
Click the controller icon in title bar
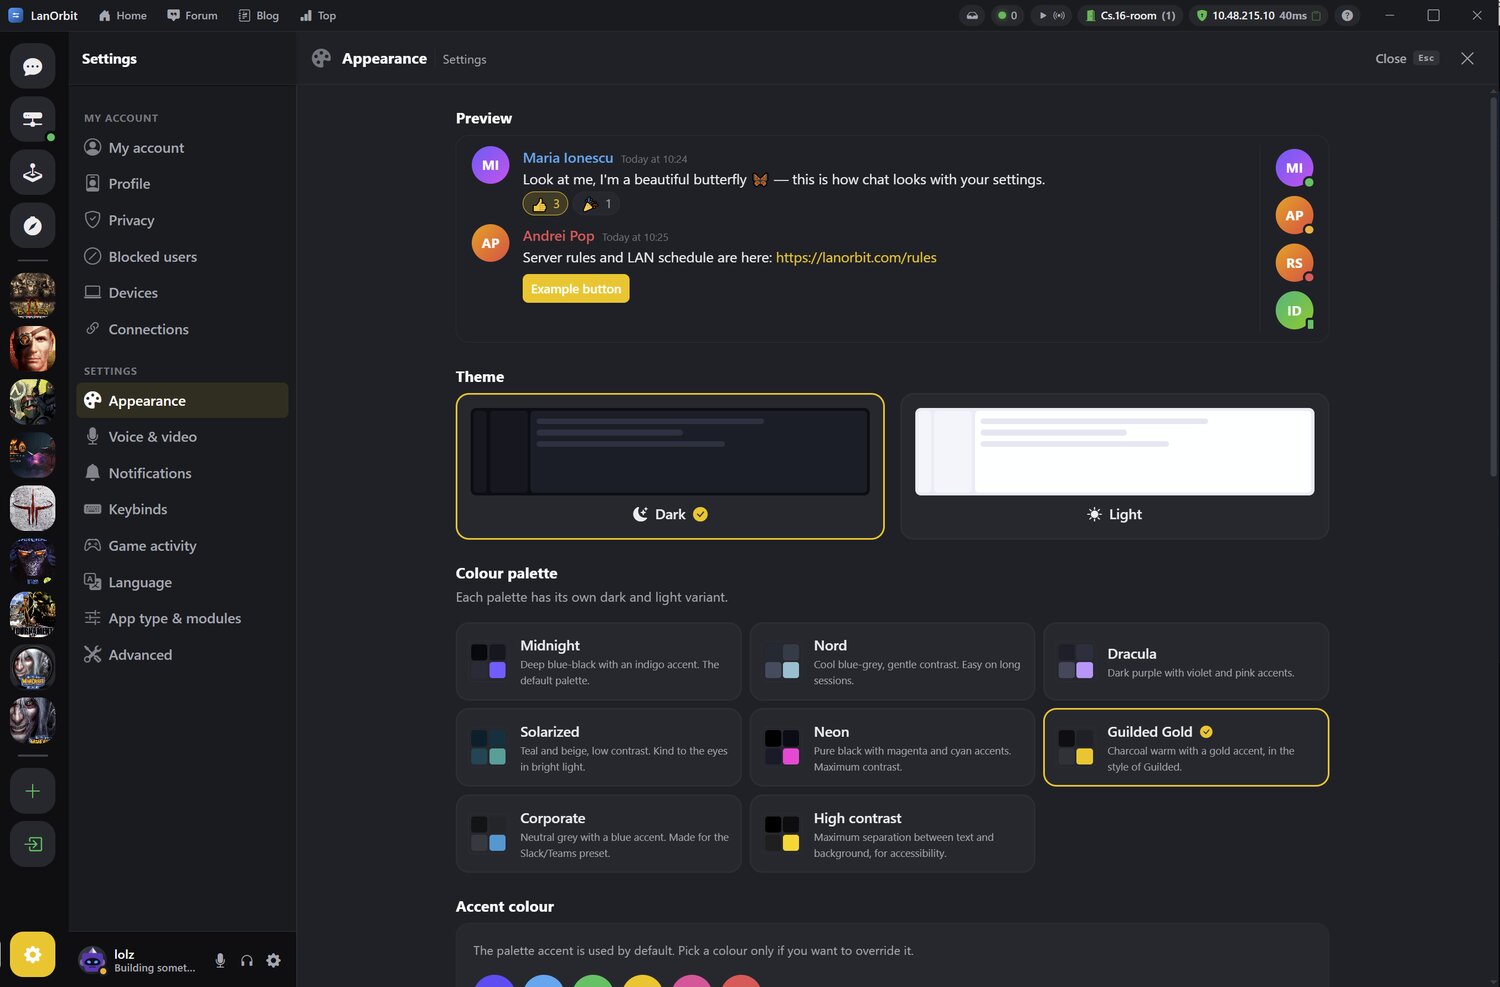click(x=972, y=15)
